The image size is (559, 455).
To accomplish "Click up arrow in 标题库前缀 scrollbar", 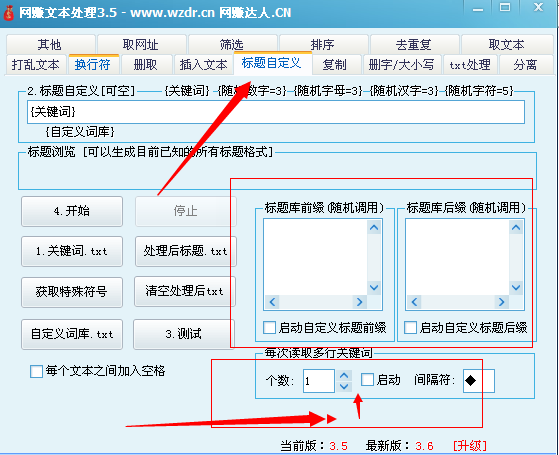I will (x=374, y=227).
